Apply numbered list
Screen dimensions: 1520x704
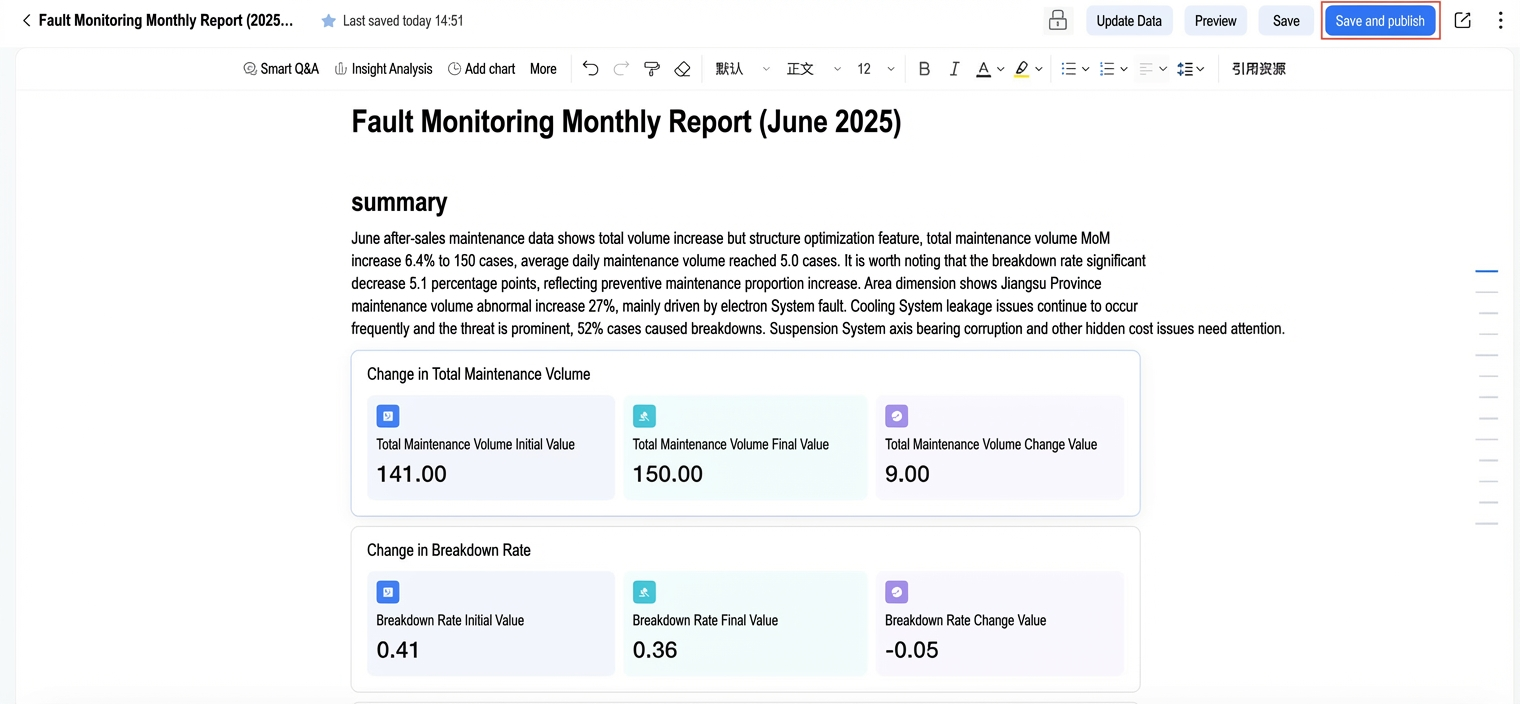pyautogui.click(x=1107, y=69)
